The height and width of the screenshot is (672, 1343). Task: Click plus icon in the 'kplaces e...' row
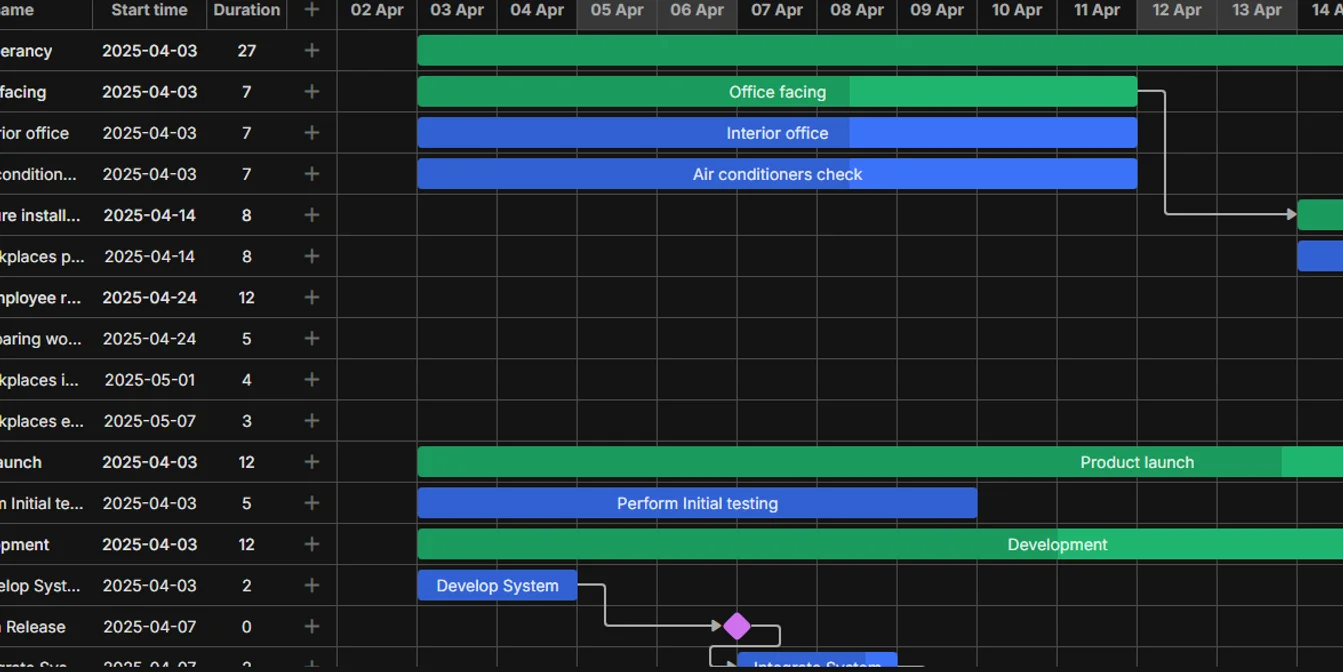312,420
